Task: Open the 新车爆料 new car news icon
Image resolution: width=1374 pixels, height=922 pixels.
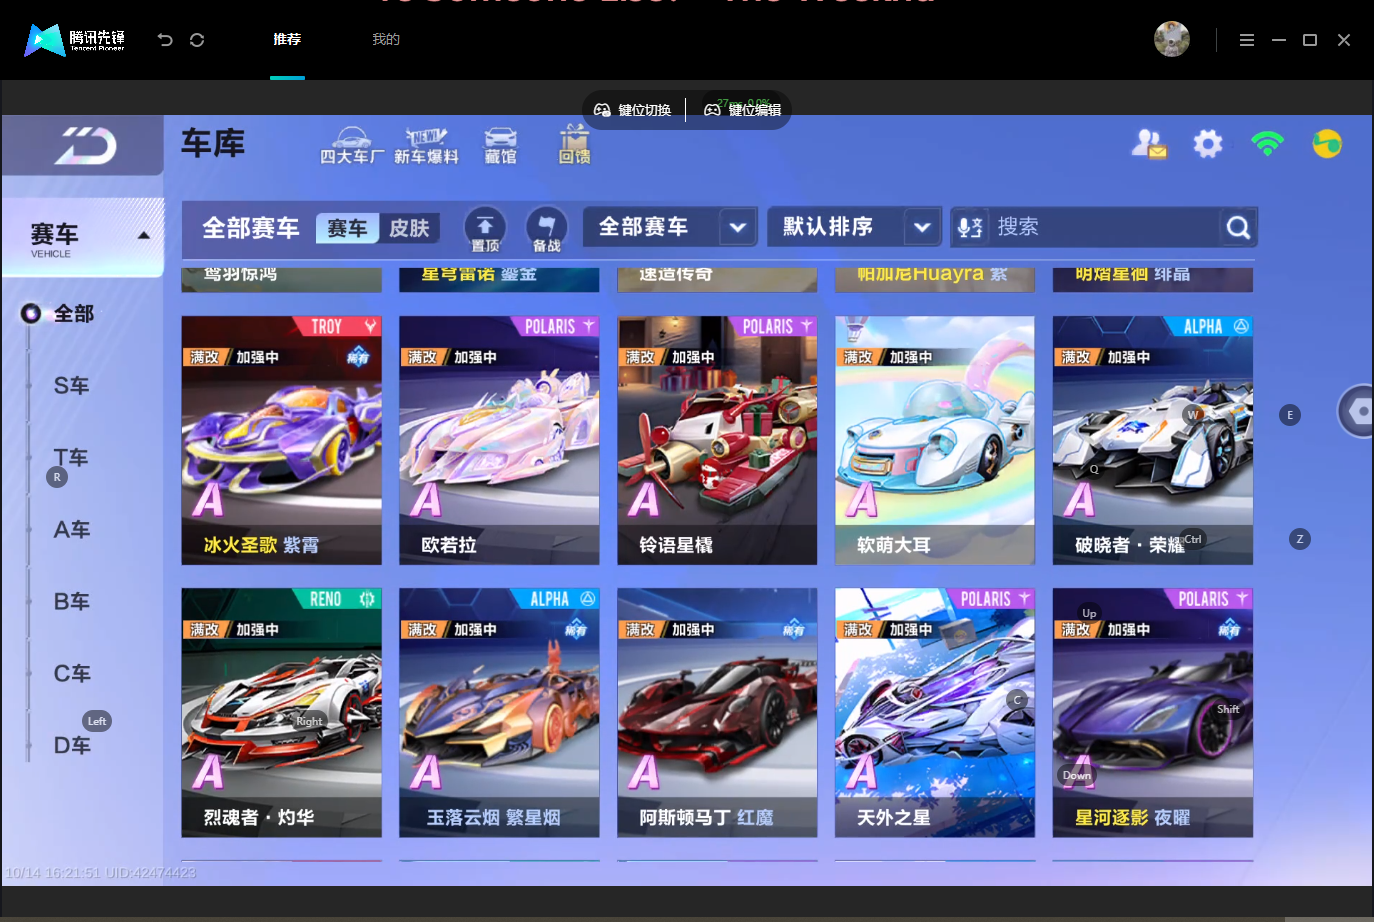Action: 426,145
